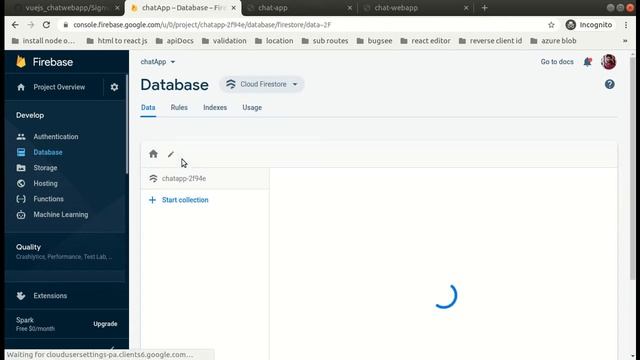Open Hosting in sidebar

click(x=45, y=183)
